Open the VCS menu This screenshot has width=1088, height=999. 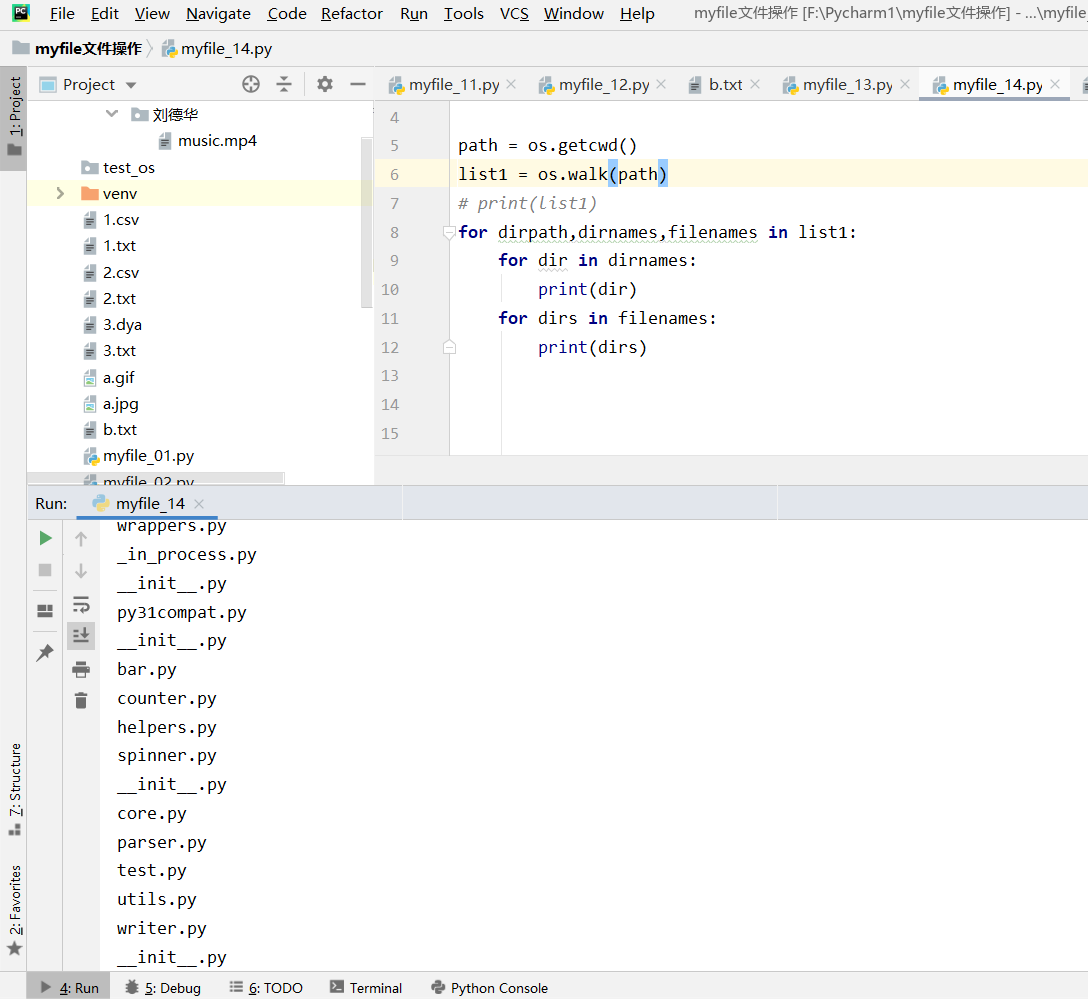(514, 14)
